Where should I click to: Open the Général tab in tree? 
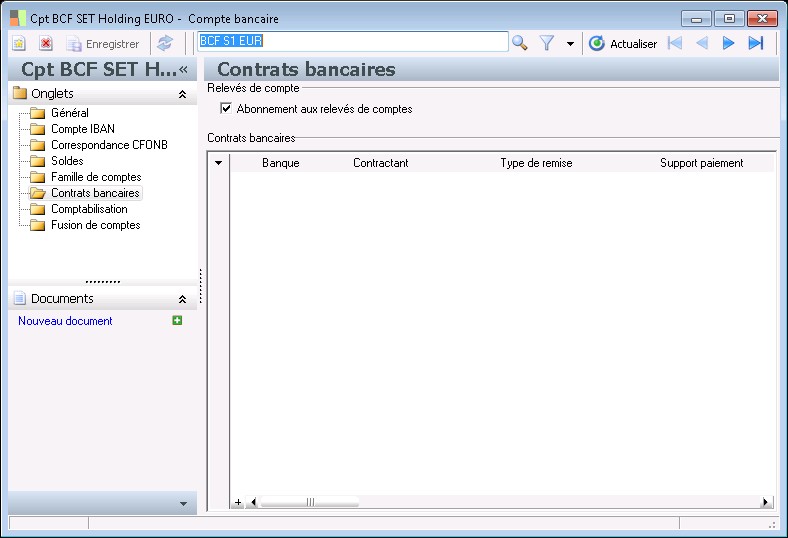70,113
